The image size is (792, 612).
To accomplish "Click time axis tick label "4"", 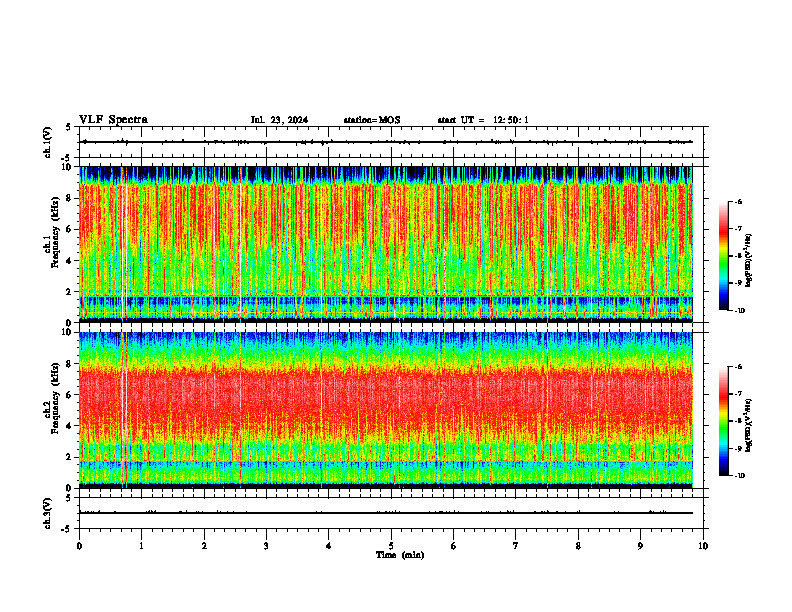I will point(329,546).
